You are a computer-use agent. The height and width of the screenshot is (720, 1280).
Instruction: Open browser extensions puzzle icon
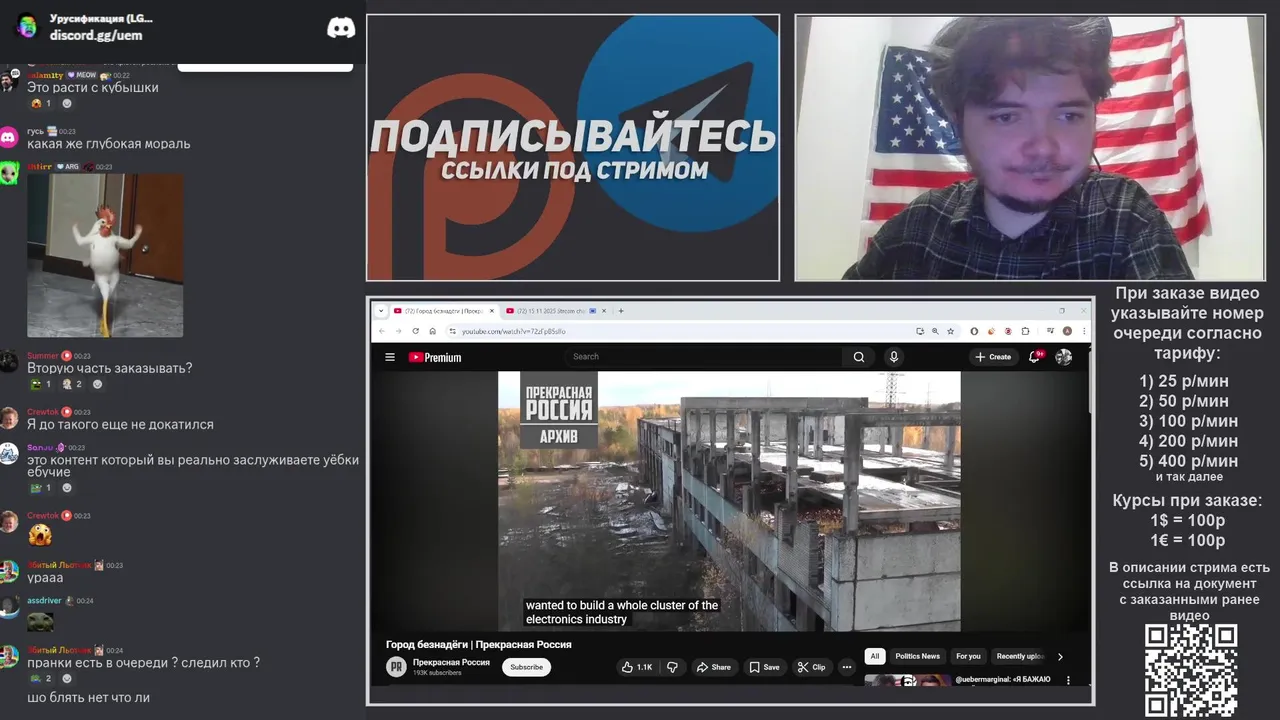point(1025,331)
